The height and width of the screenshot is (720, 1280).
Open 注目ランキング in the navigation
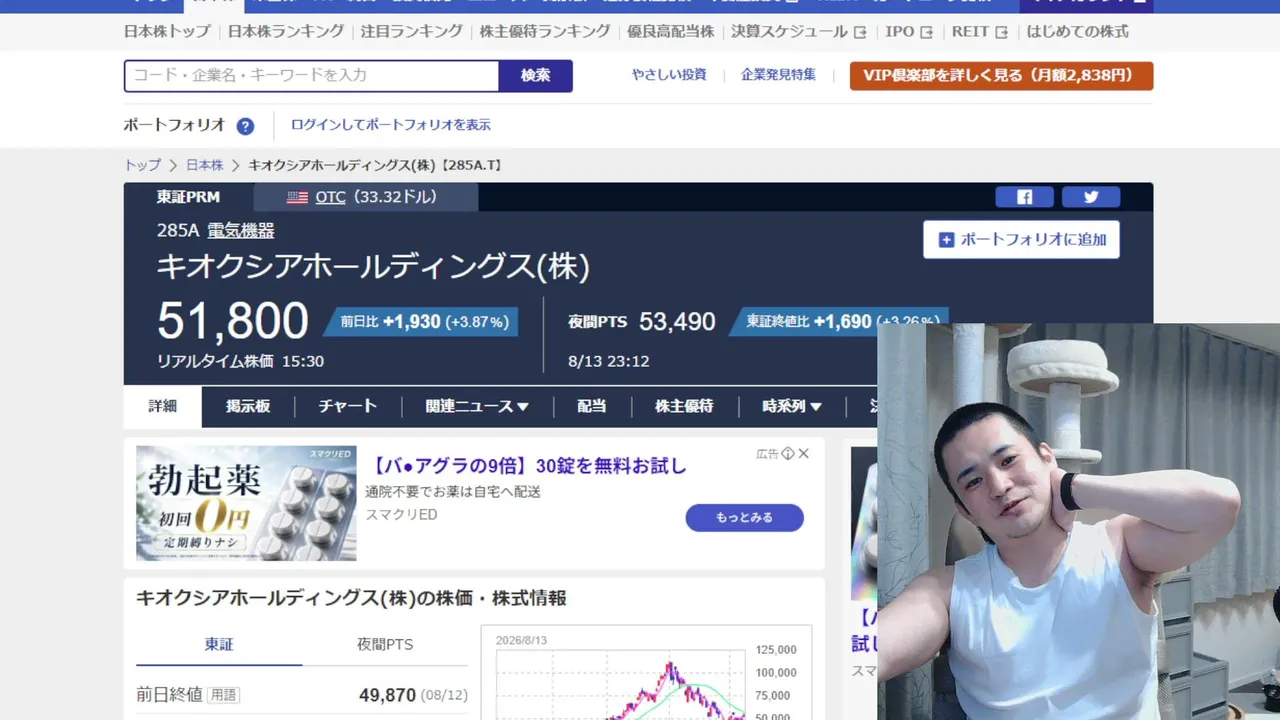pos(412,32)
